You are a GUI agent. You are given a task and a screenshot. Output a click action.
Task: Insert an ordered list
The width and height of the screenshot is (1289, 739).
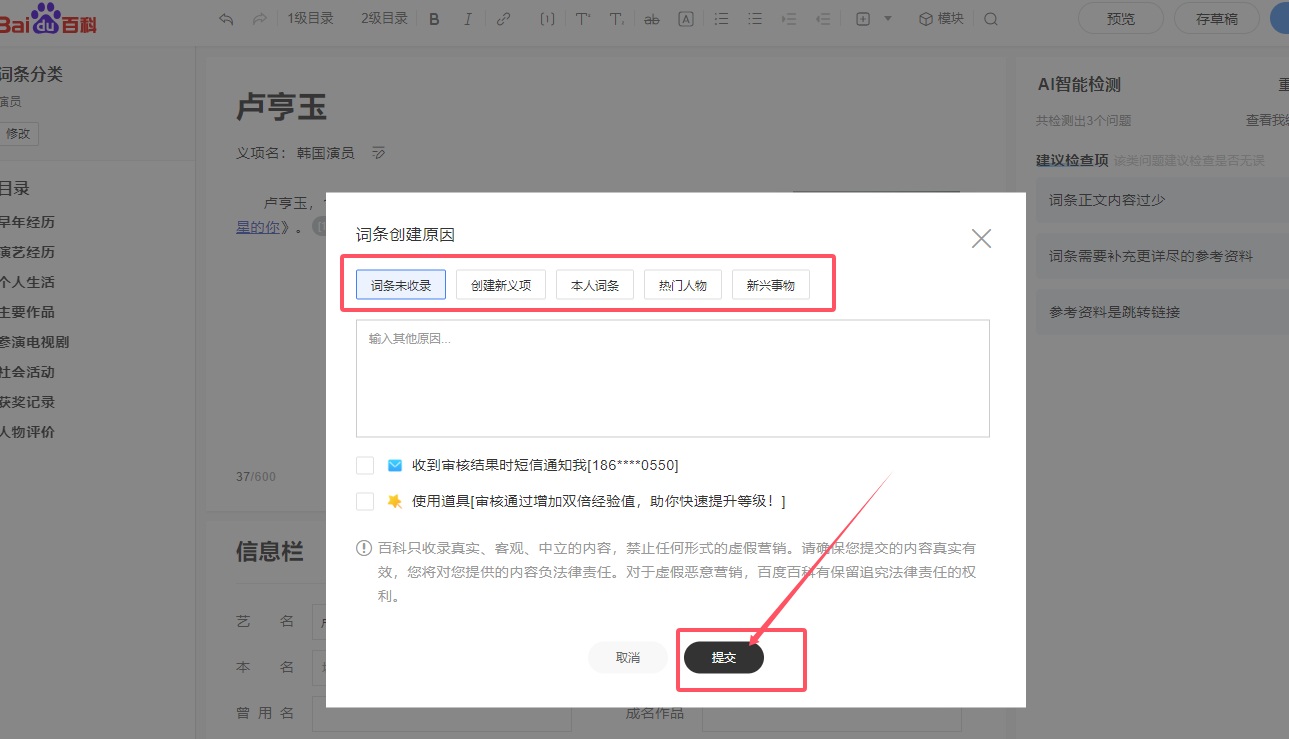tap(722, 19)
